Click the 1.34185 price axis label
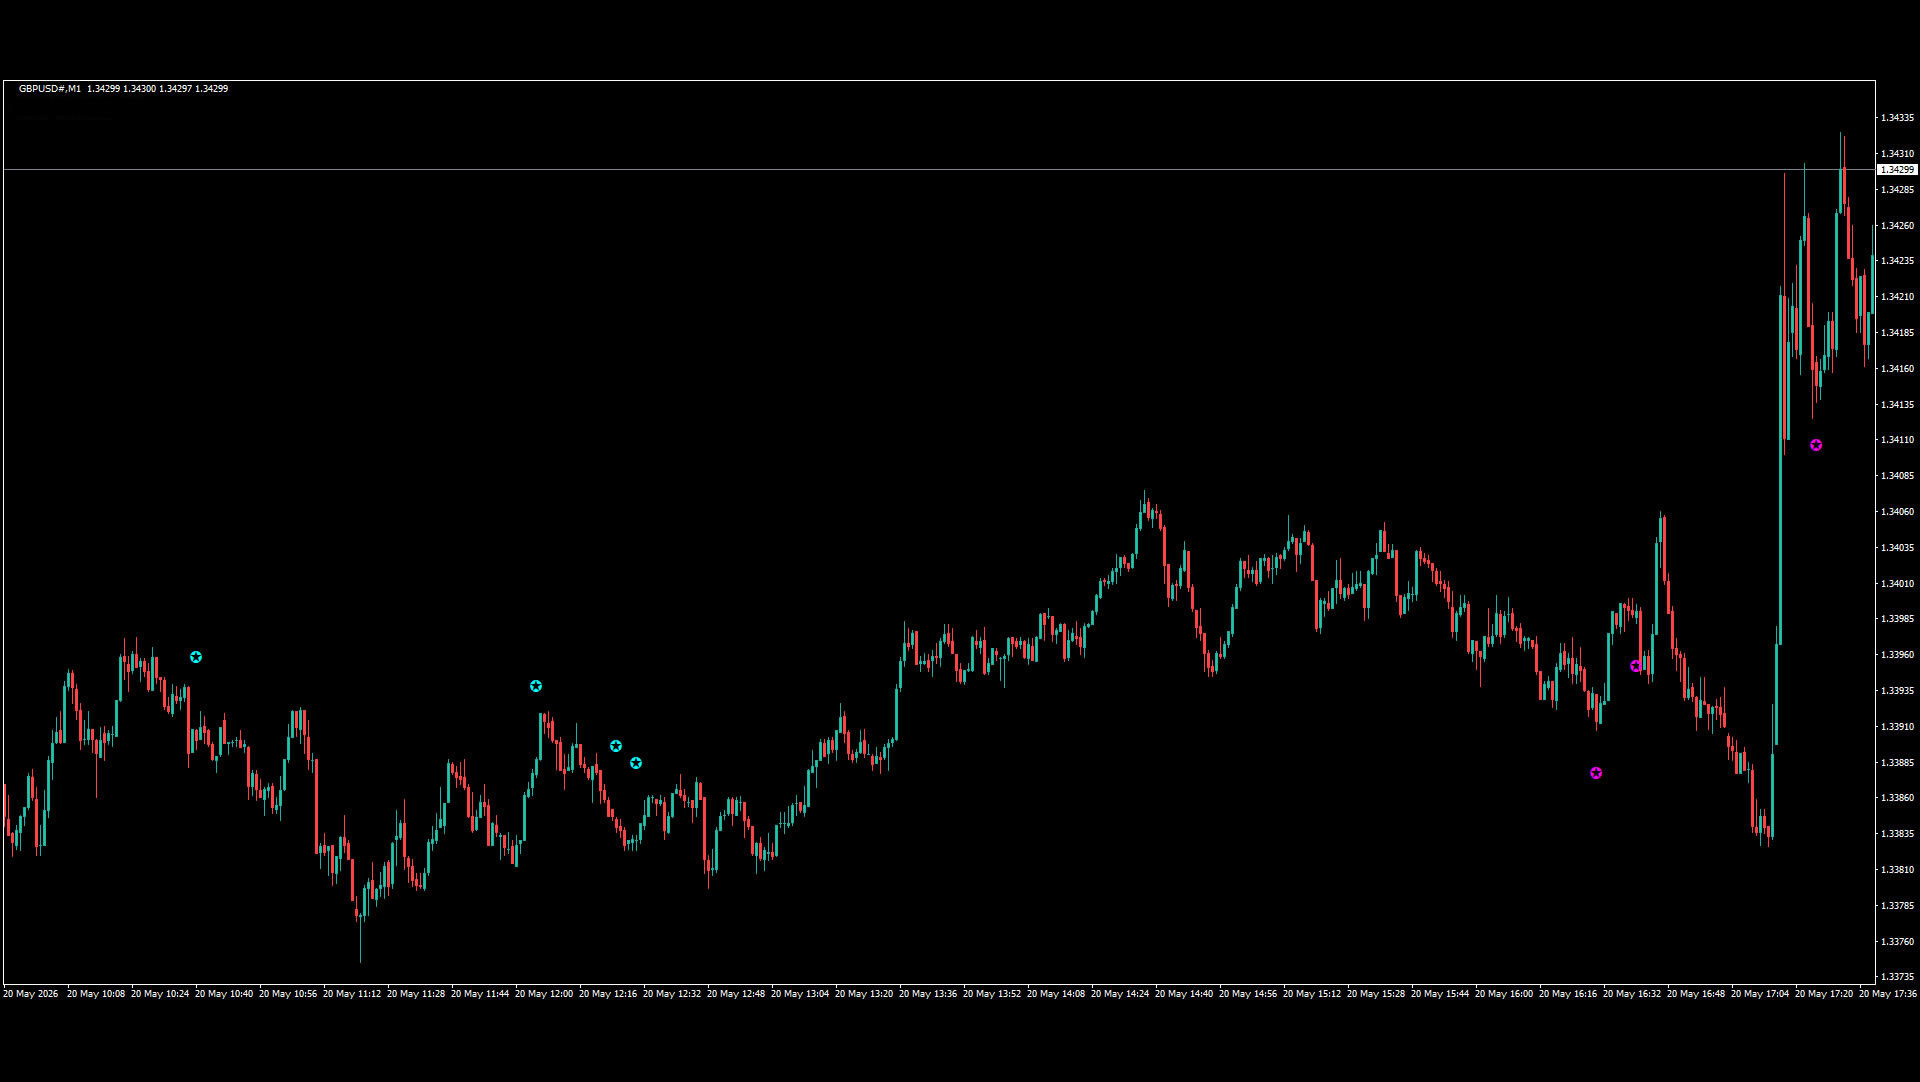This screenshot has width=1920, height=1082. (1897, 333)
